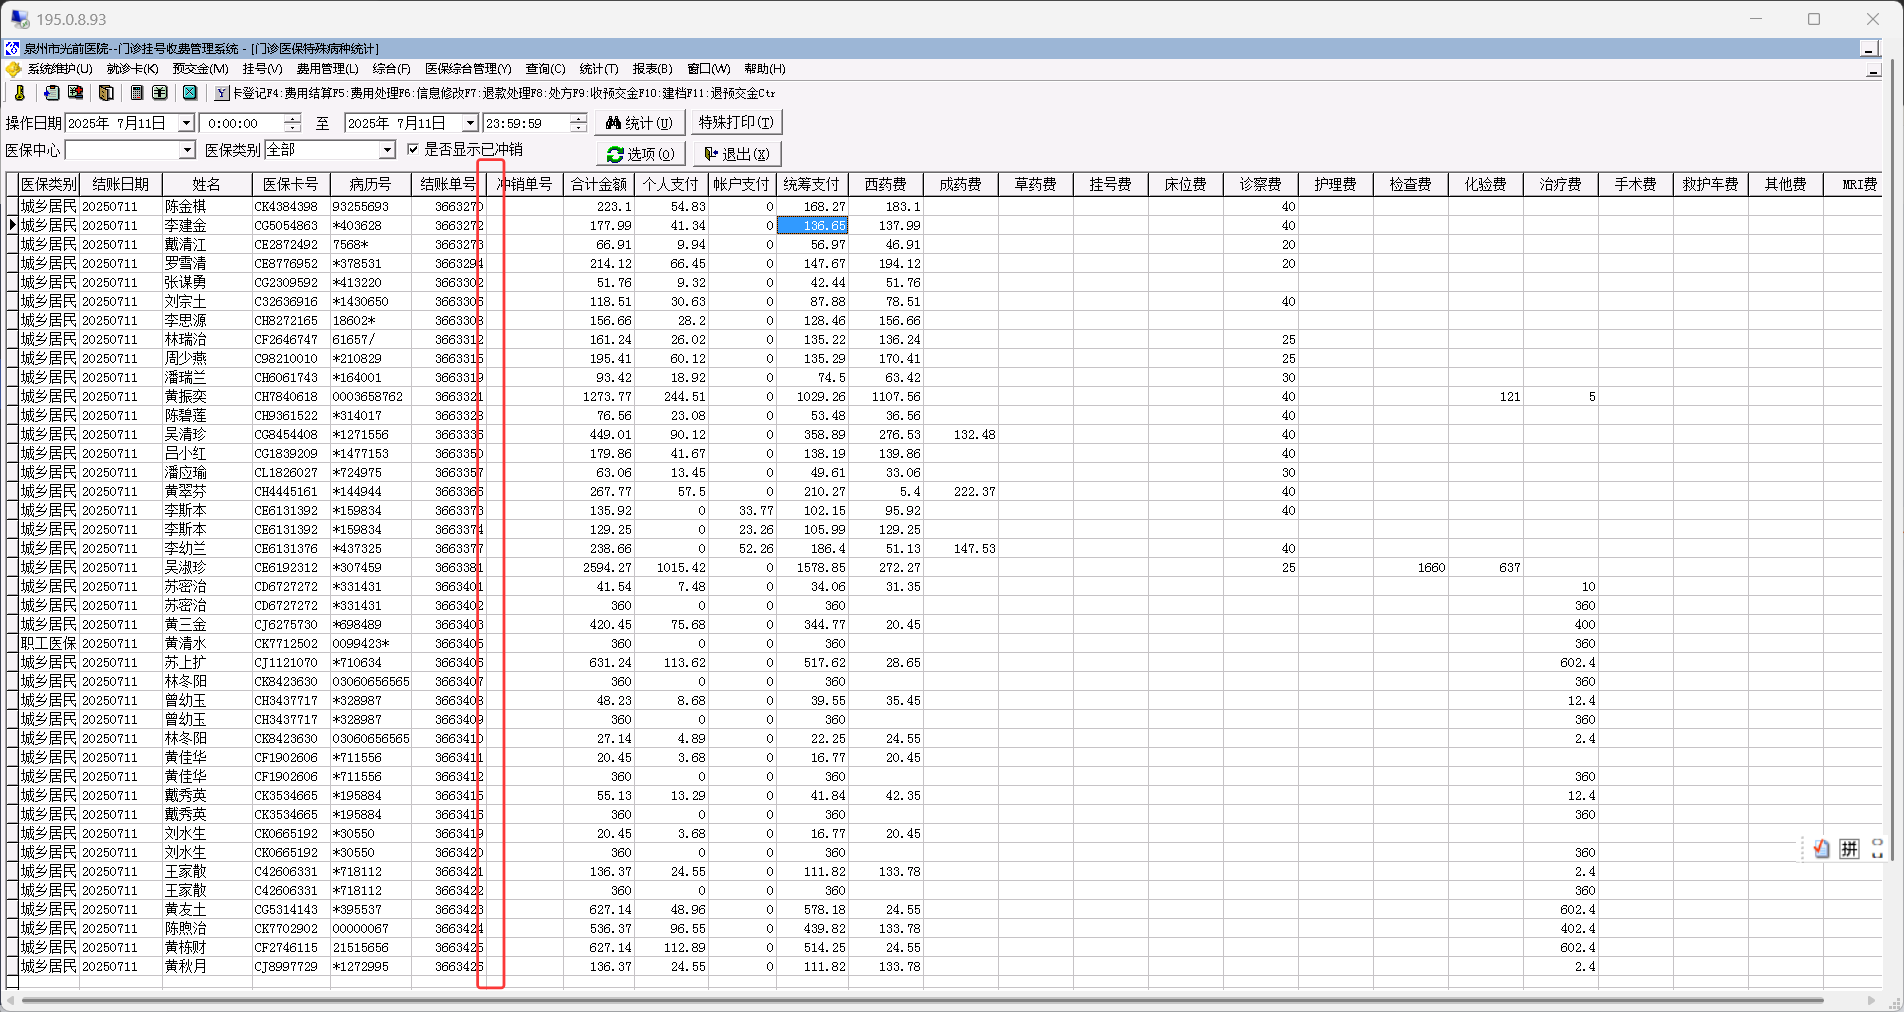Click the key icon in the toolbar
This screenshot has width=1904, height=1012.
19,93
